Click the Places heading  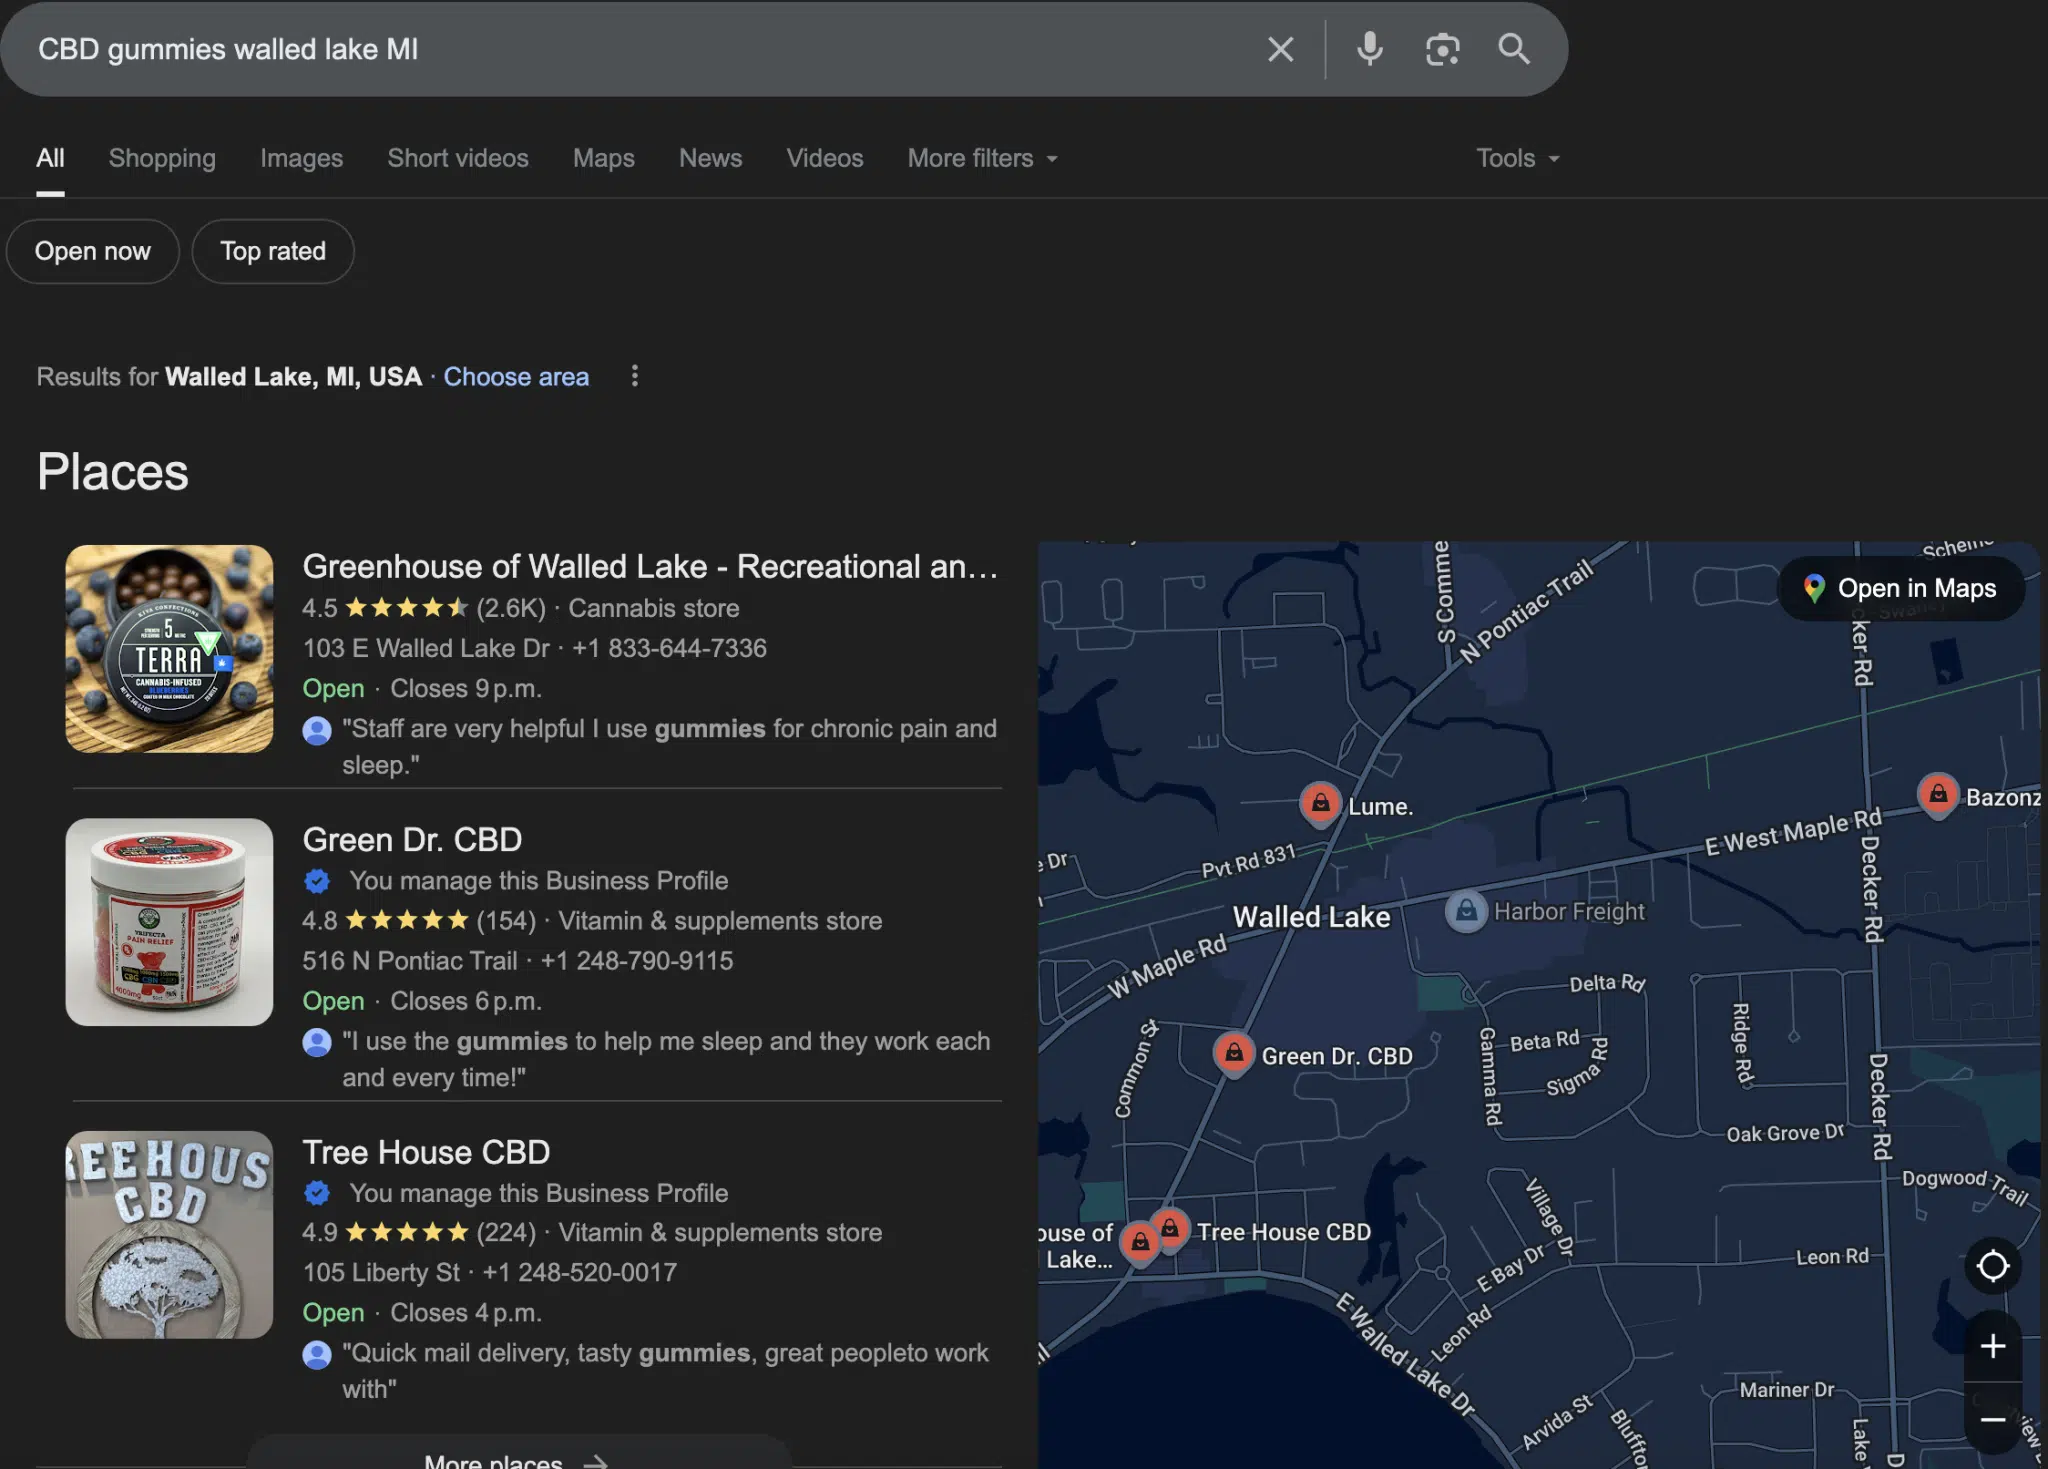[x=113, y=472]
